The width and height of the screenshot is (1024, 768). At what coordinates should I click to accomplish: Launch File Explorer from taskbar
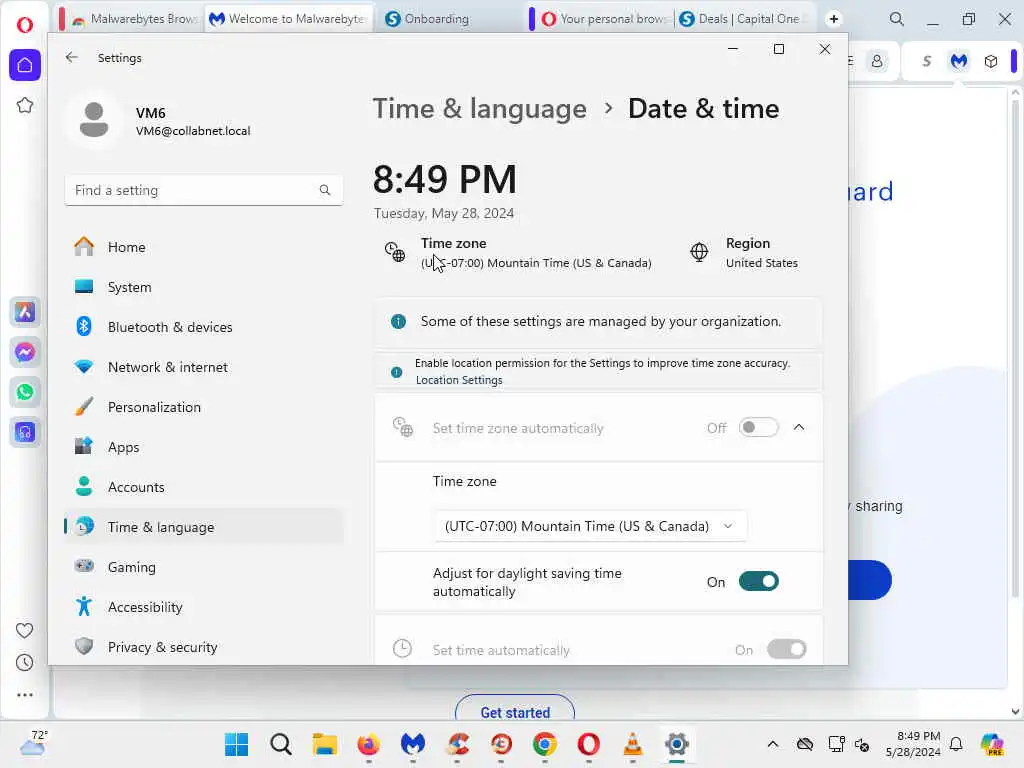[x=325, y=744]
